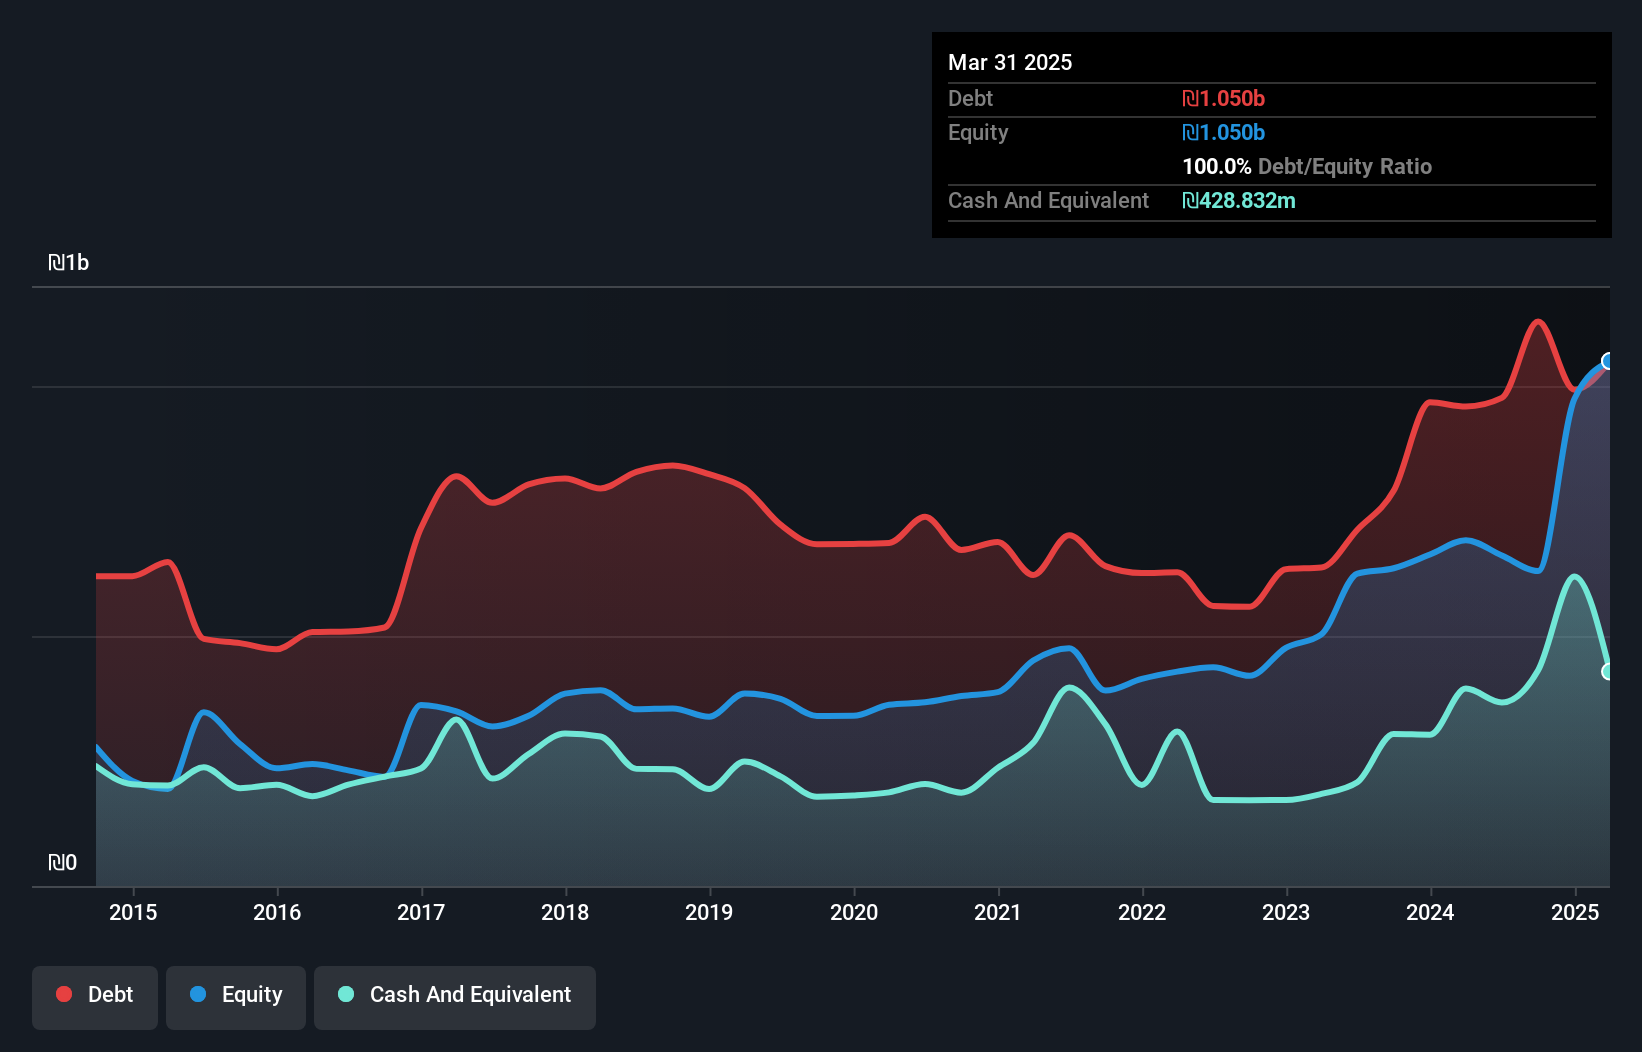Image resolution: width=1642 pixels, height=1052 pixels.
Task: Click the blue Equity value ₪1.050b
Action: 1223,132
